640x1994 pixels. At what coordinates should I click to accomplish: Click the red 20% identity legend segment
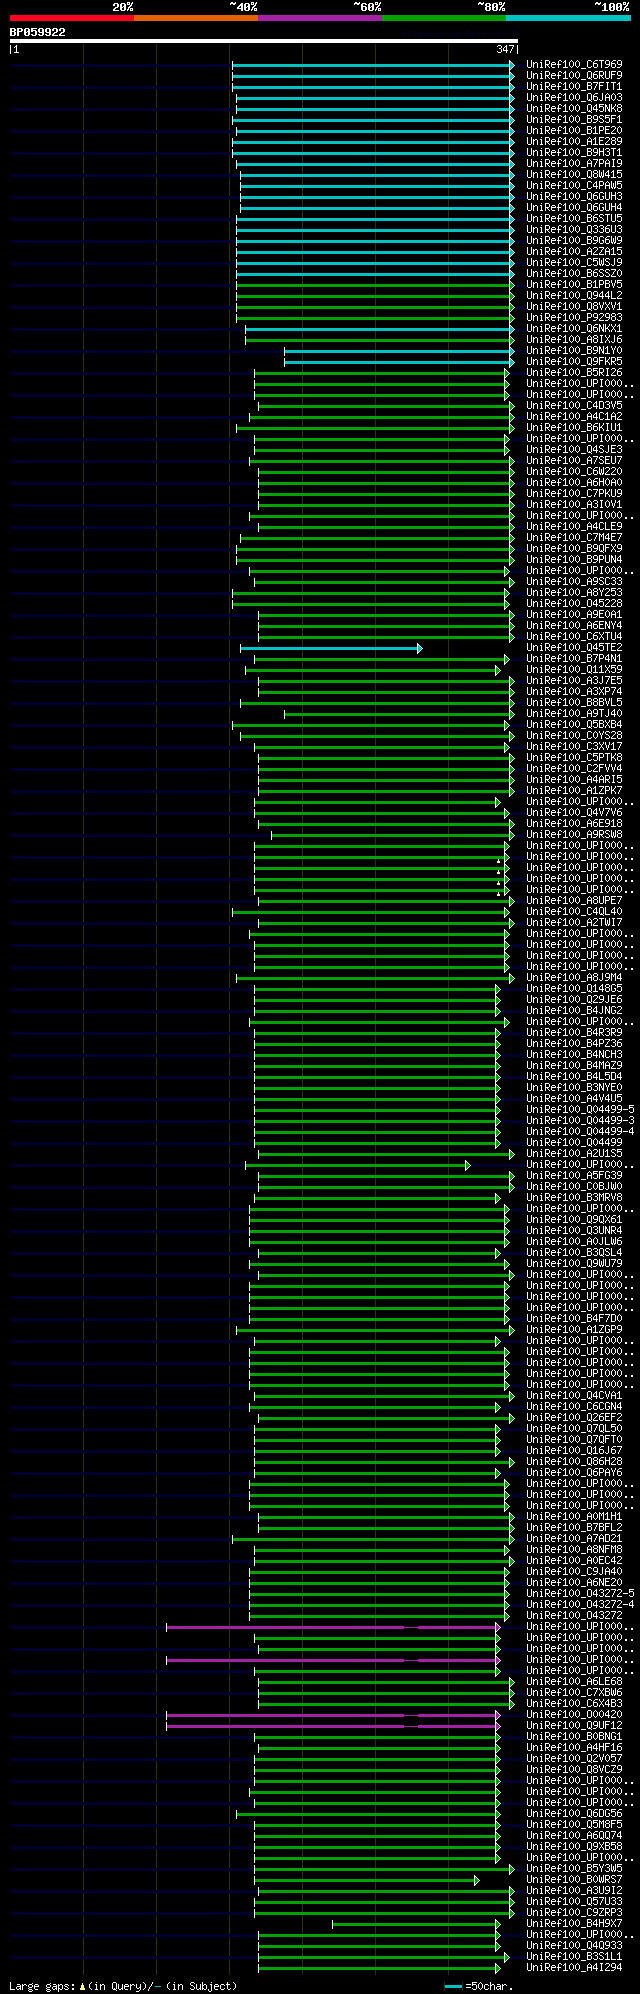[x=72, y=18]
